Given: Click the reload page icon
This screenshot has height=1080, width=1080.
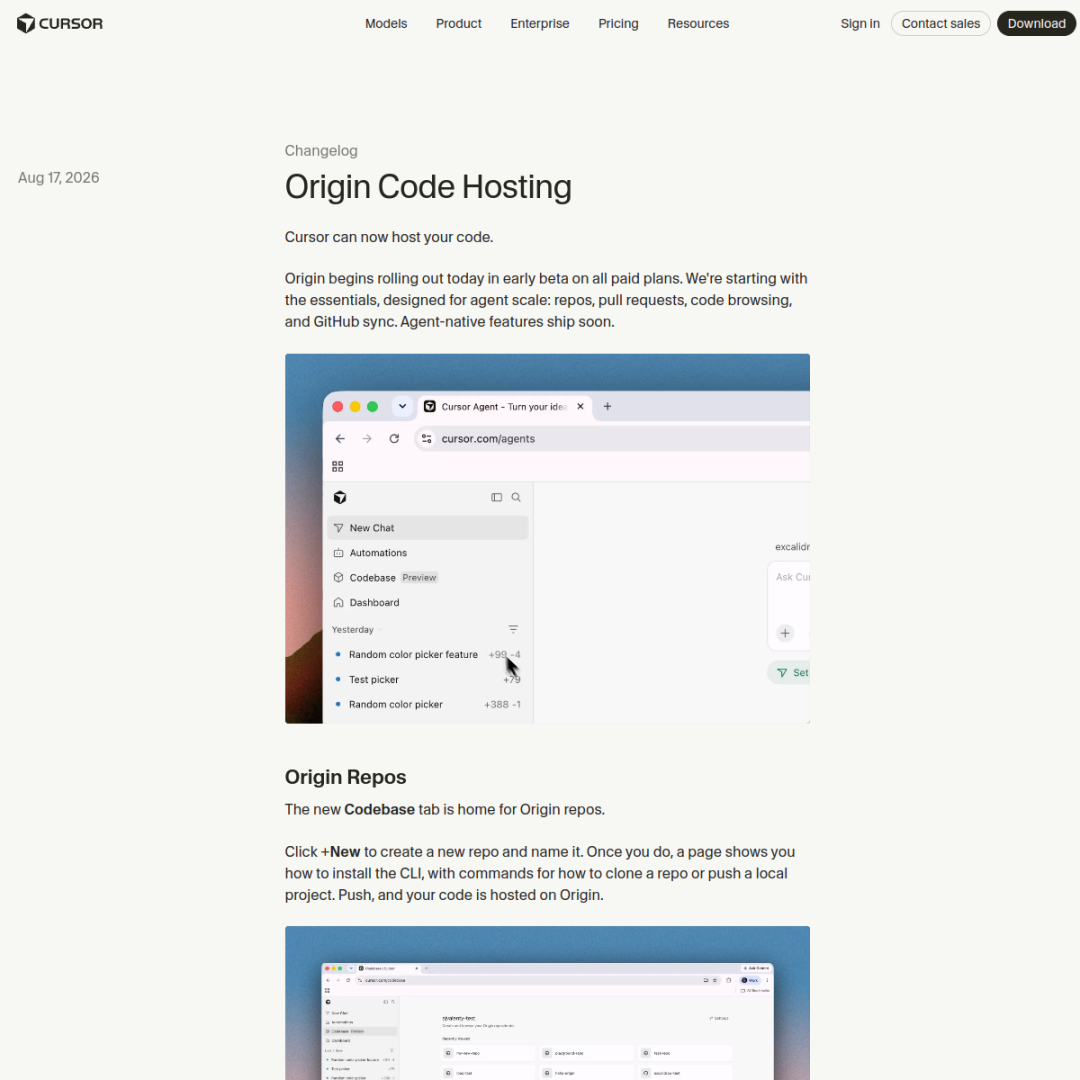Looking at the screenshot, I should coord(394,439).
